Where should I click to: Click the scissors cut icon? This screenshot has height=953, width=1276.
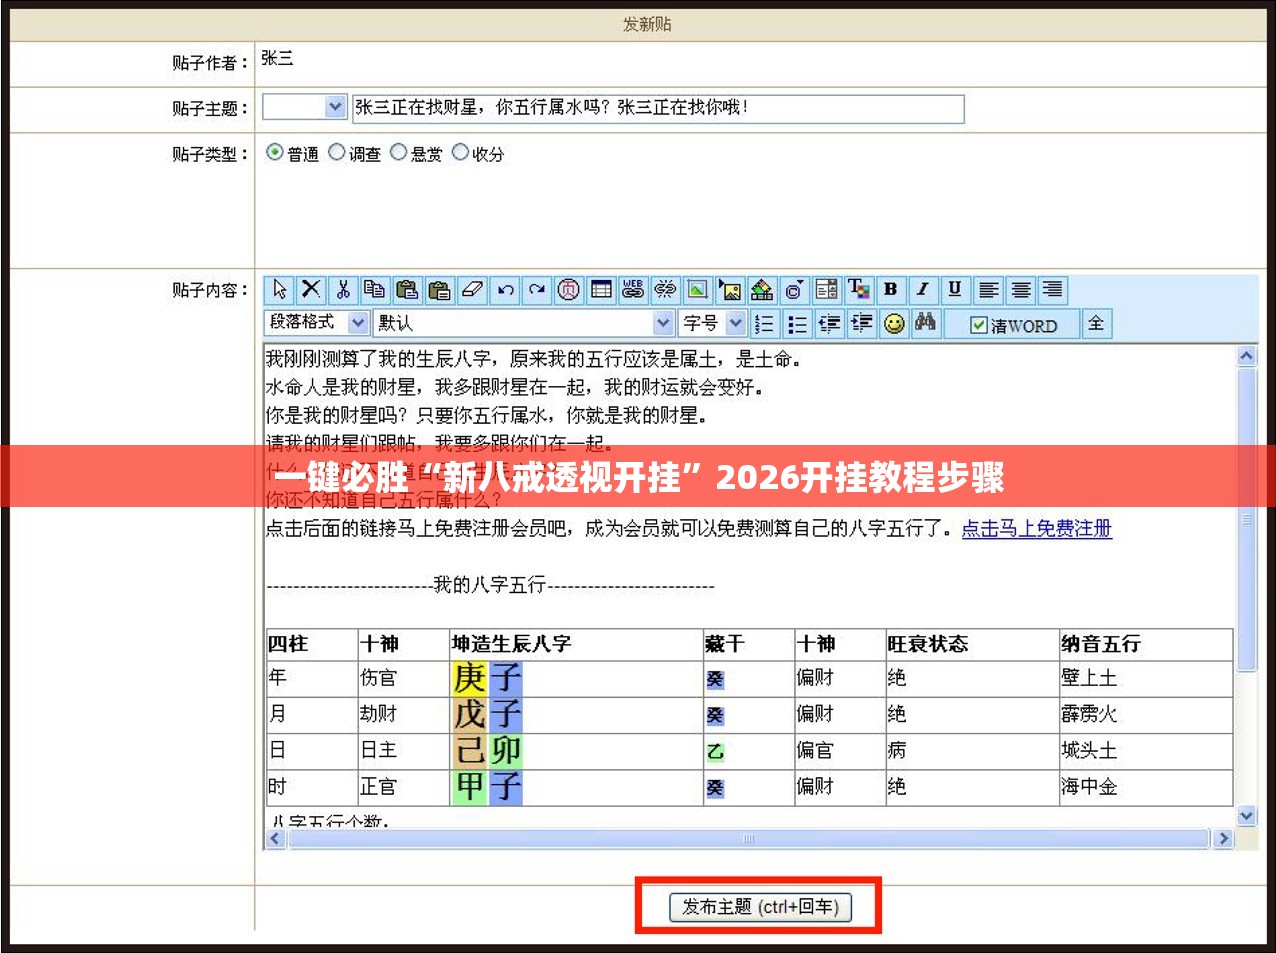pos(343,290)
